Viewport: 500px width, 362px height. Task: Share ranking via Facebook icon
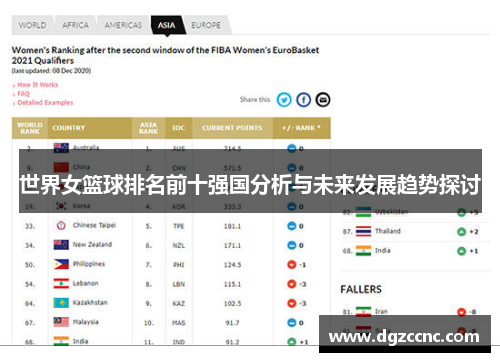[303, 100]
